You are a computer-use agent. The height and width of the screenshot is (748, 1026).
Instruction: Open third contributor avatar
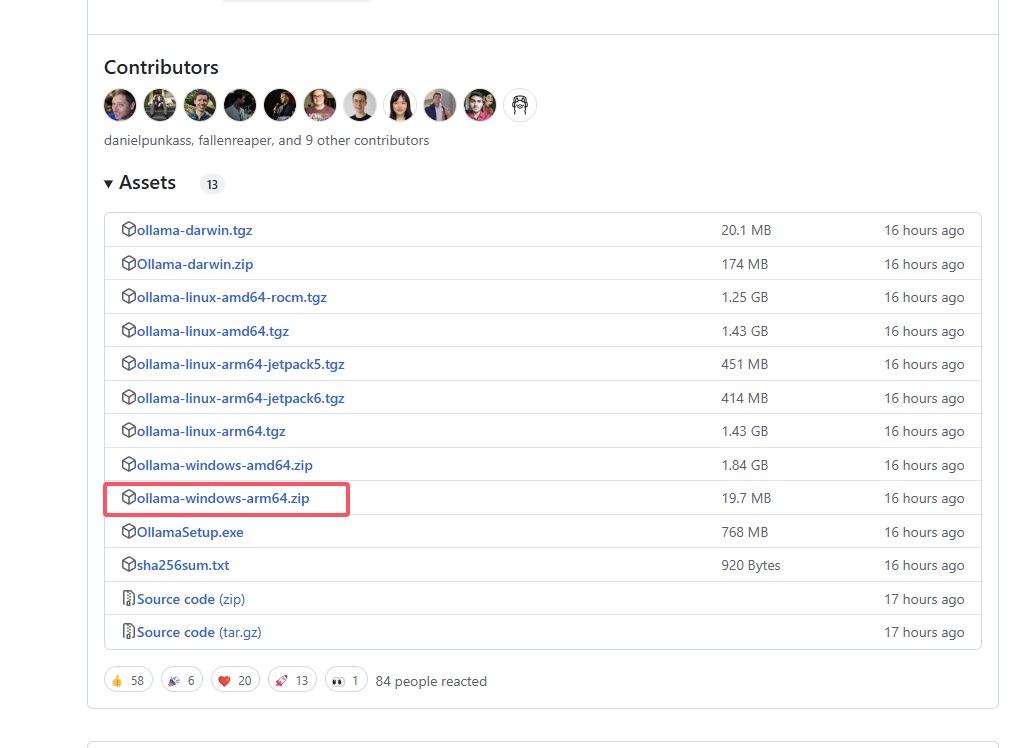click(200, 105)
